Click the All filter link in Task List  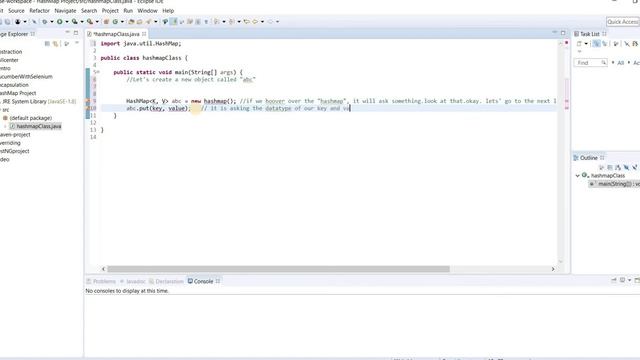click(x=621, y=62)
